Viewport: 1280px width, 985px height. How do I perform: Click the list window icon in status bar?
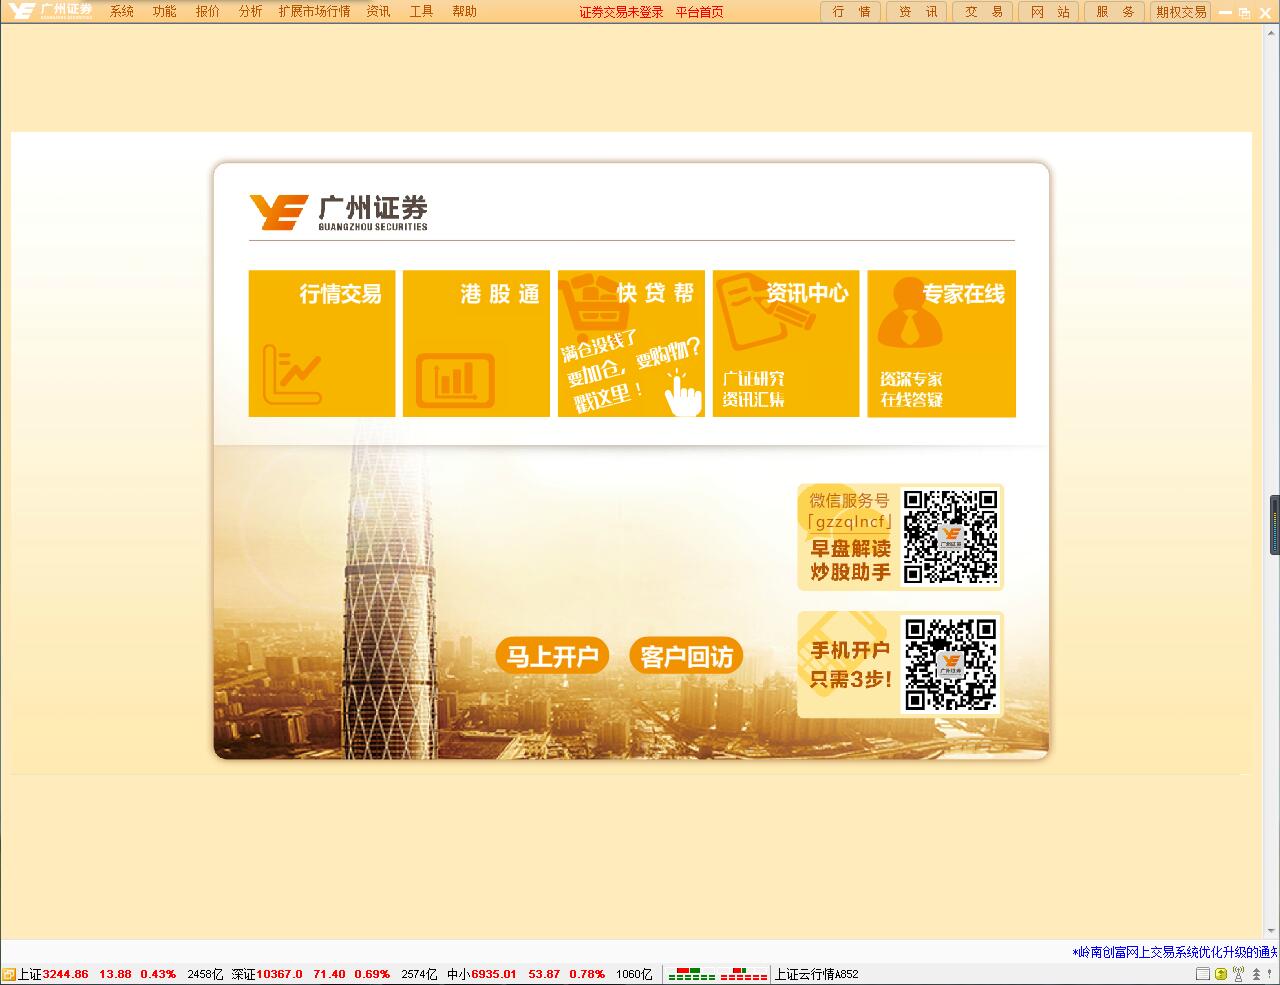[x=1204, y=974]
